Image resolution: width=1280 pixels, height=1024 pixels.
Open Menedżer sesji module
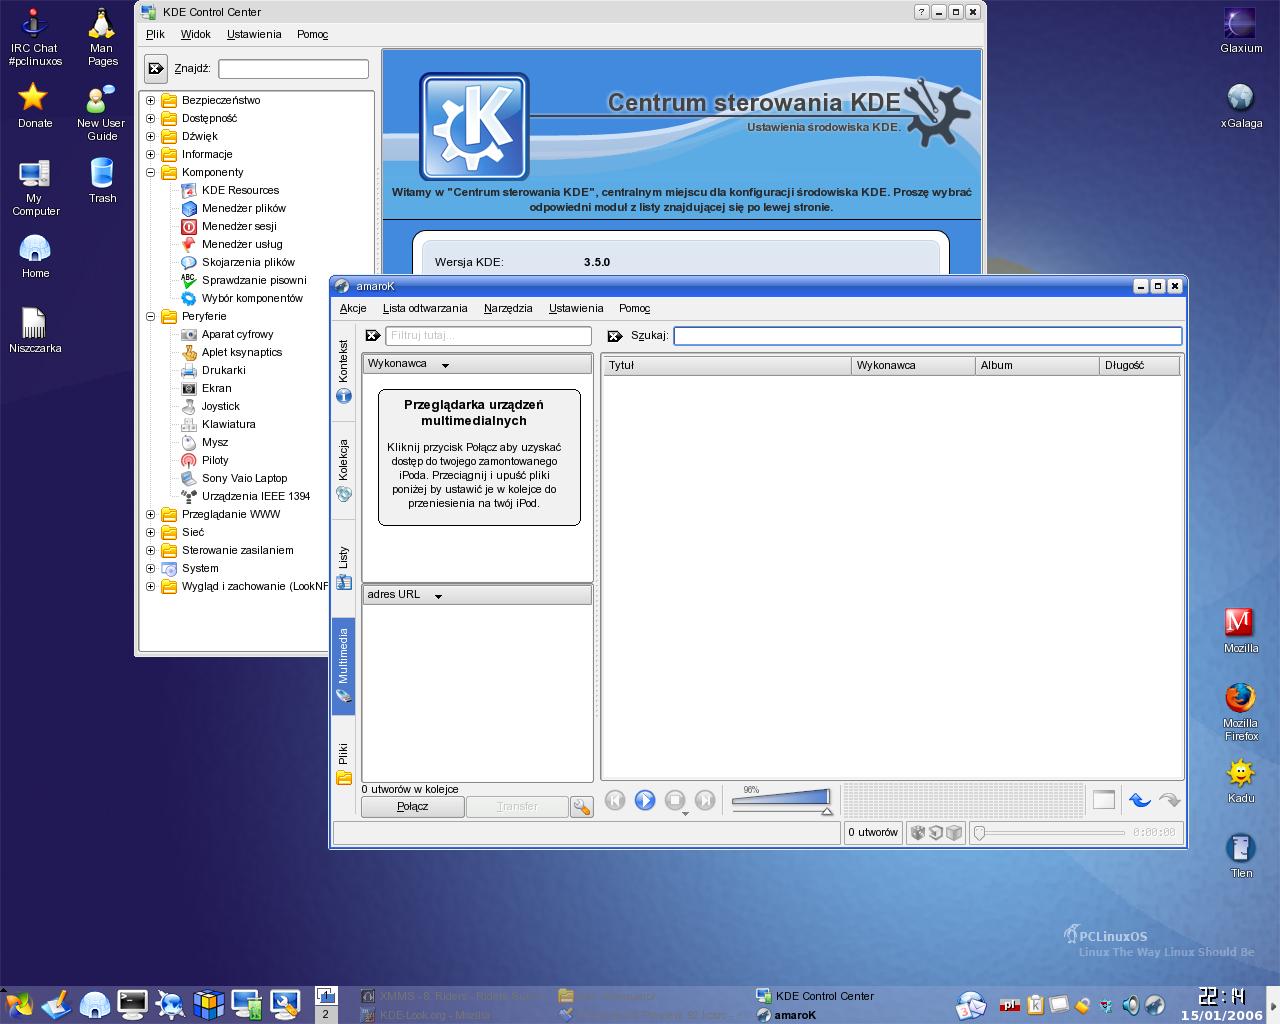[239, 226]
